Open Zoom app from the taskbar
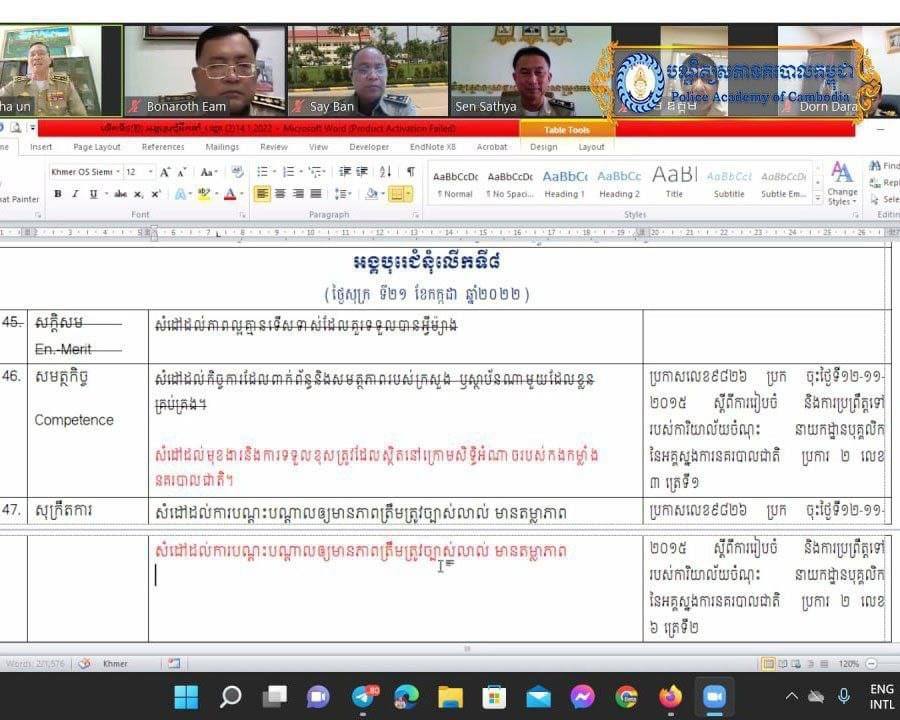 point(714,696)
